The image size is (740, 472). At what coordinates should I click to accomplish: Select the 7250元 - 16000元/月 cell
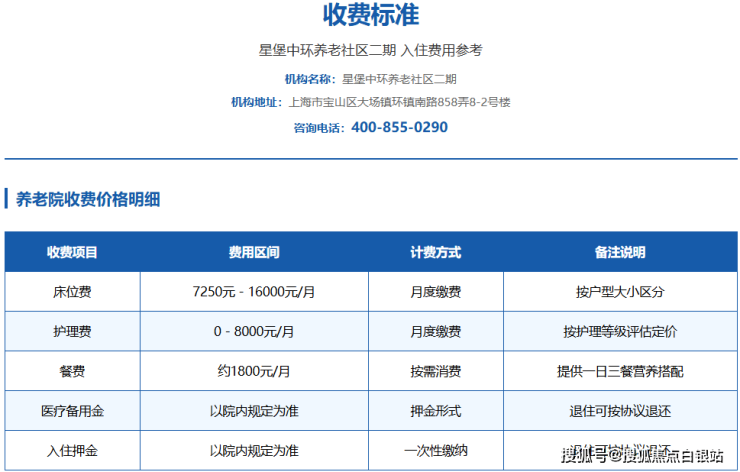click(254, 292)
